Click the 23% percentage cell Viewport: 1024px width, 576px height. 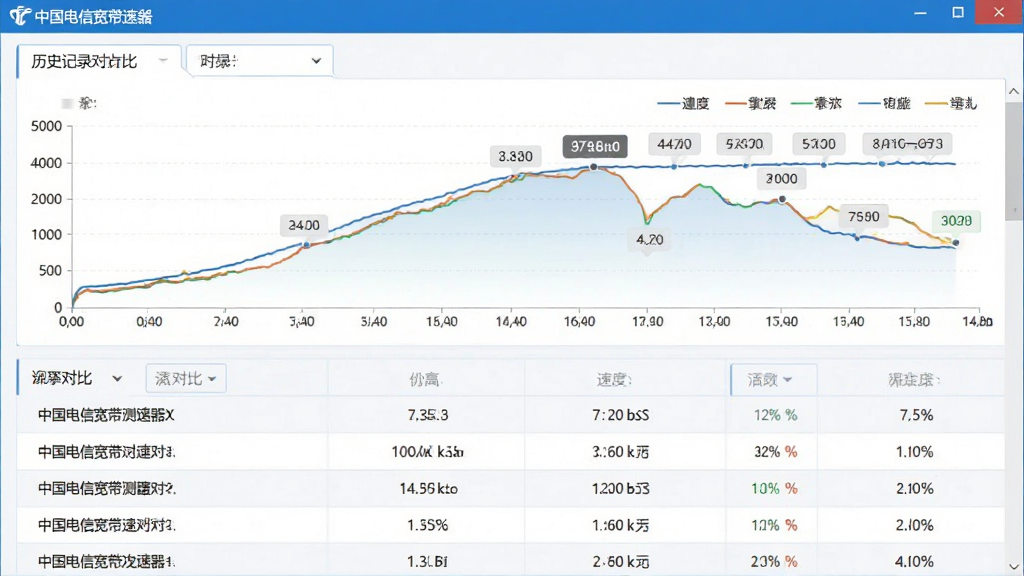(774, 562)
